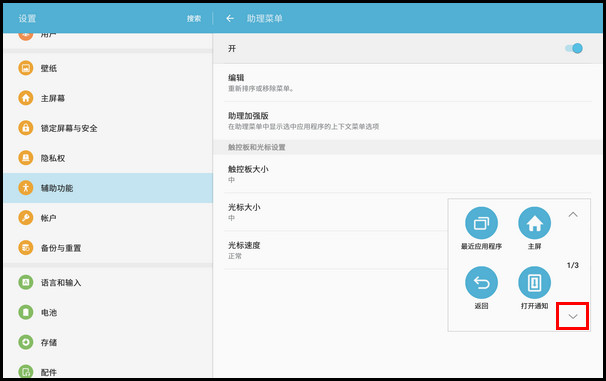Select 帐户 in settings list

click(108, 218)
